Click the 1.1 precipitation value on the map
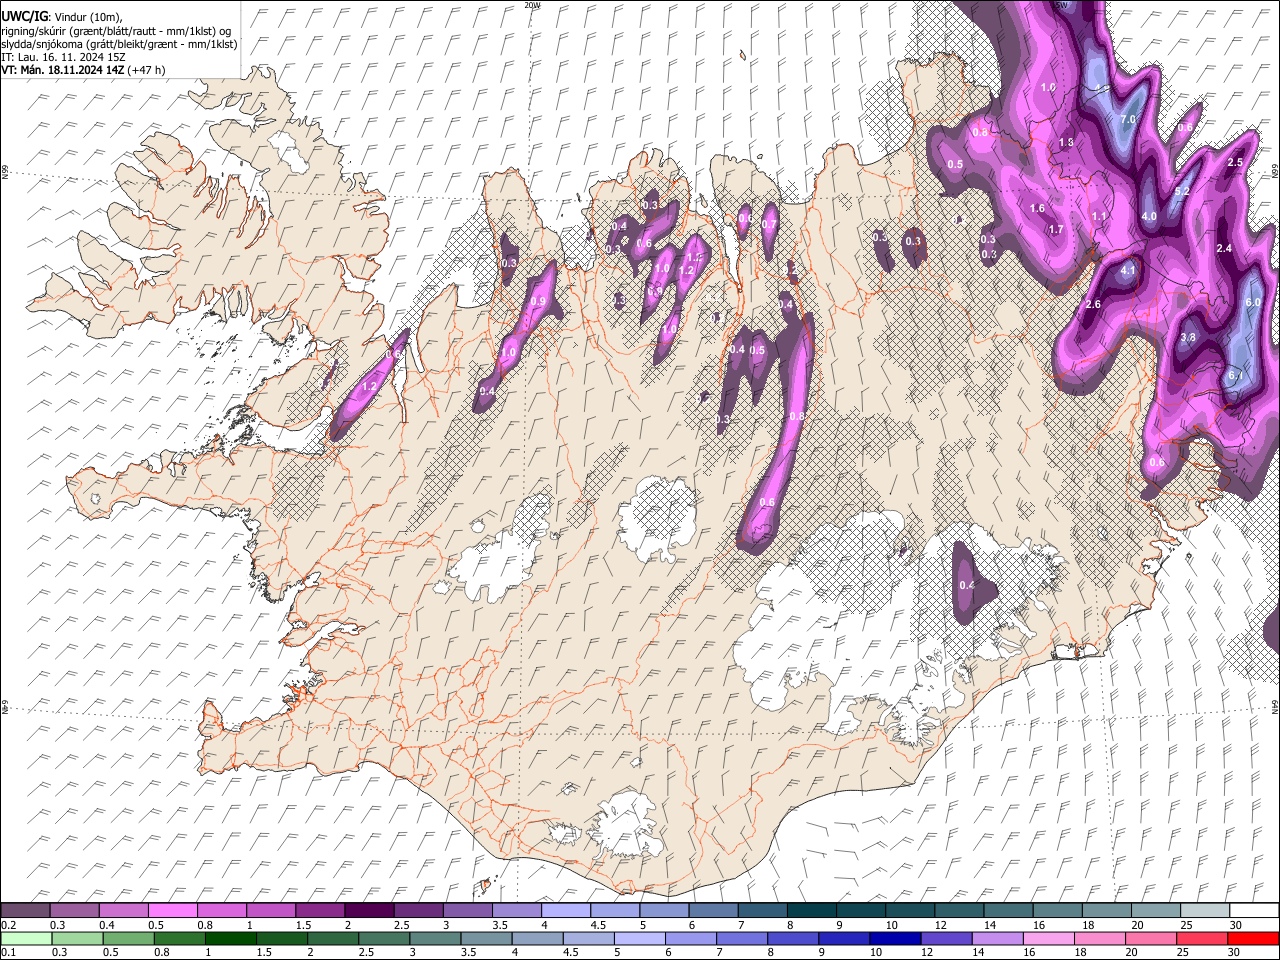The height and width of the screenshot is (960, 1280). 1100,216
